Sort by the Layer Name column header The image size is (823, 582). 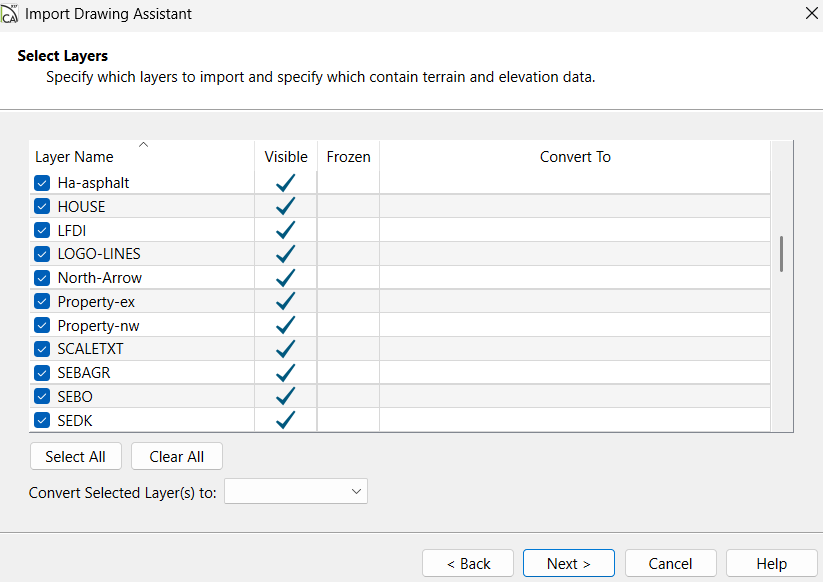point(74,157)
